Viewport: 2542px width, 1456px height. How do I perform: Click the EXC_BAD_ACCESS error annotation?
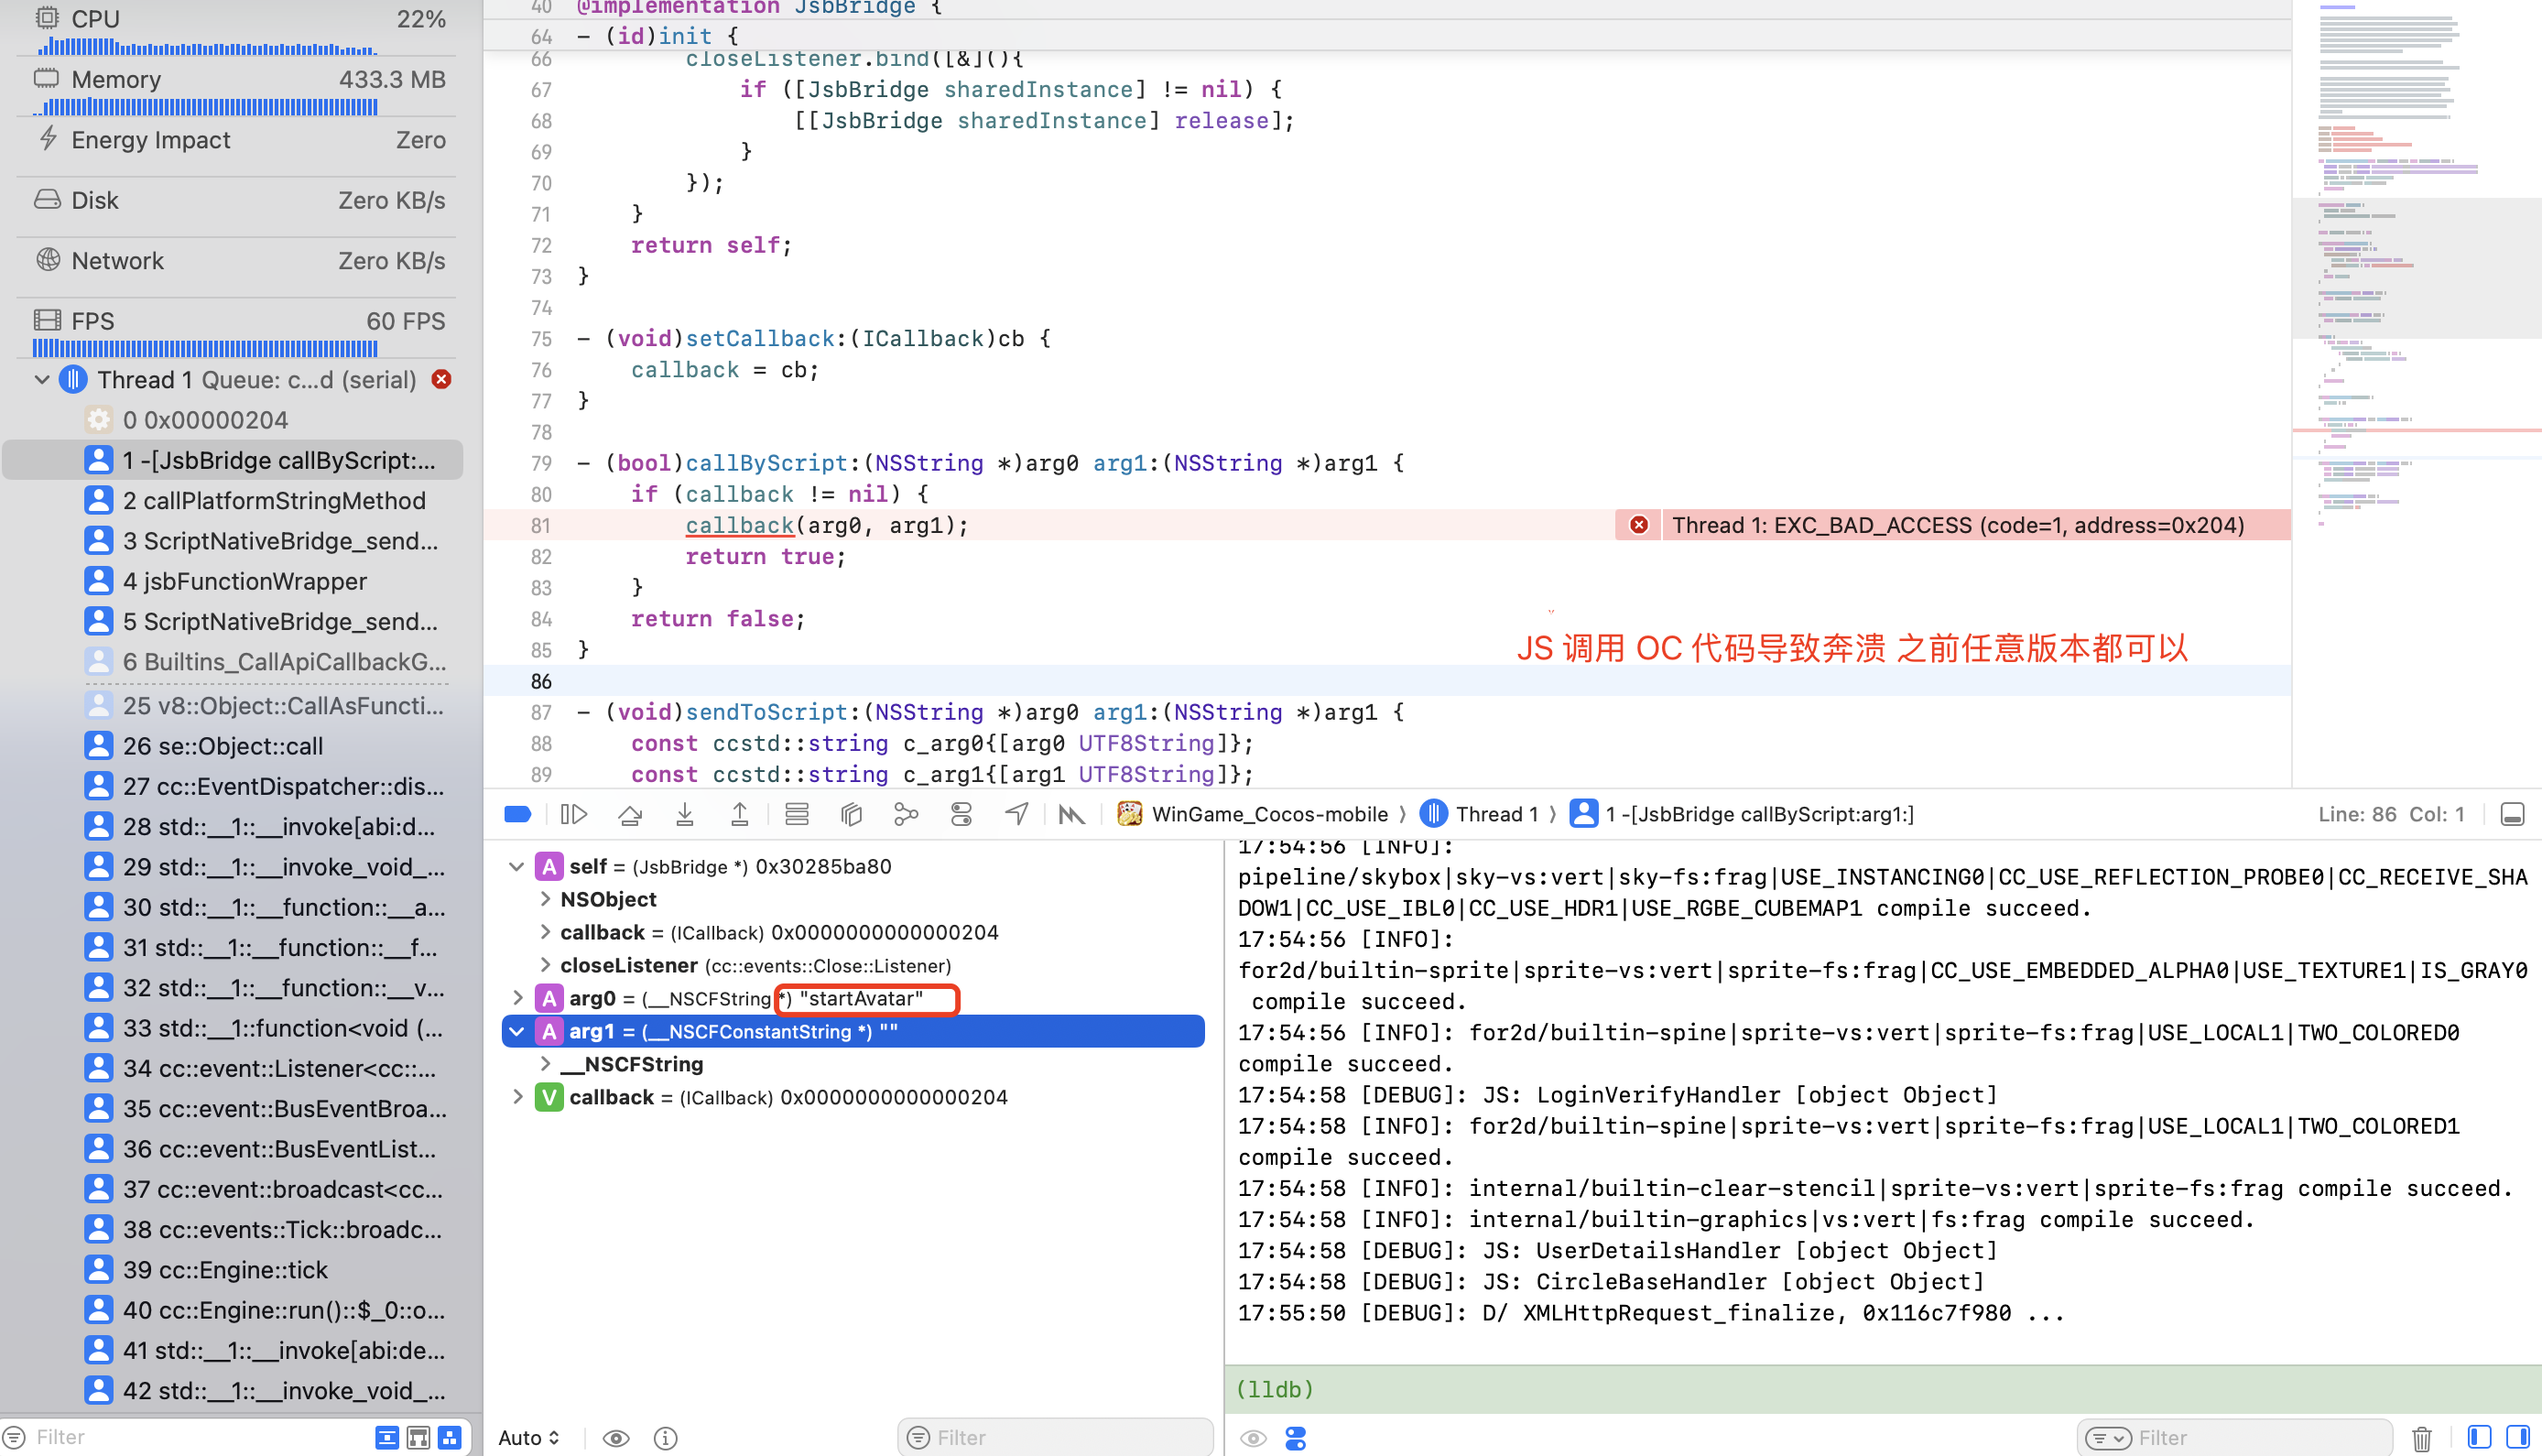(1957, 525)
